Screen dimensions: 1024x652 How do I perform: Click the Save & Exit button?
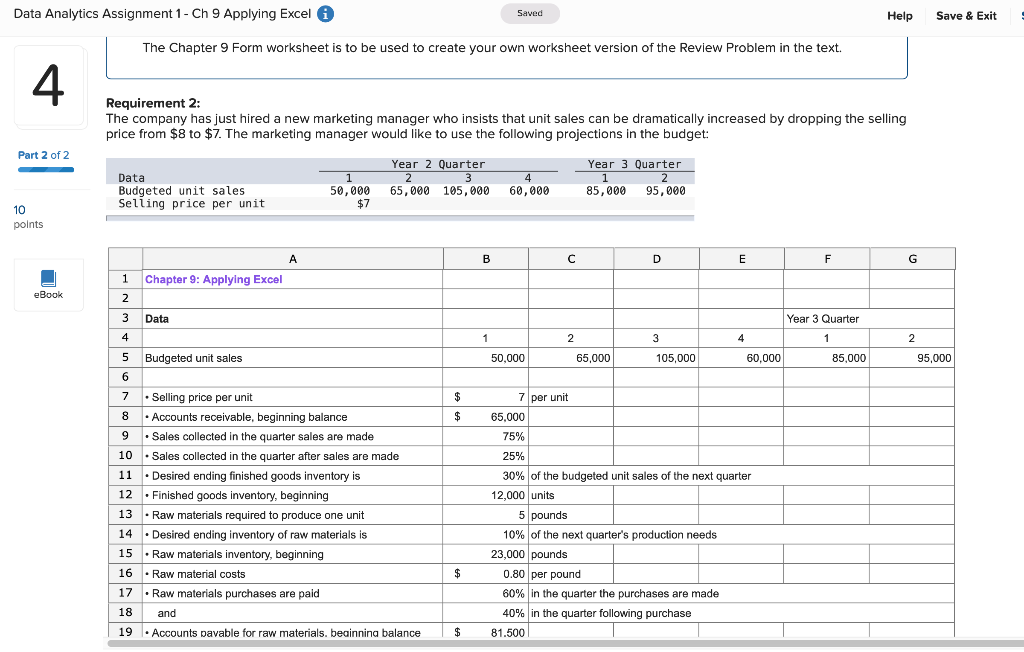coord(965,14)
